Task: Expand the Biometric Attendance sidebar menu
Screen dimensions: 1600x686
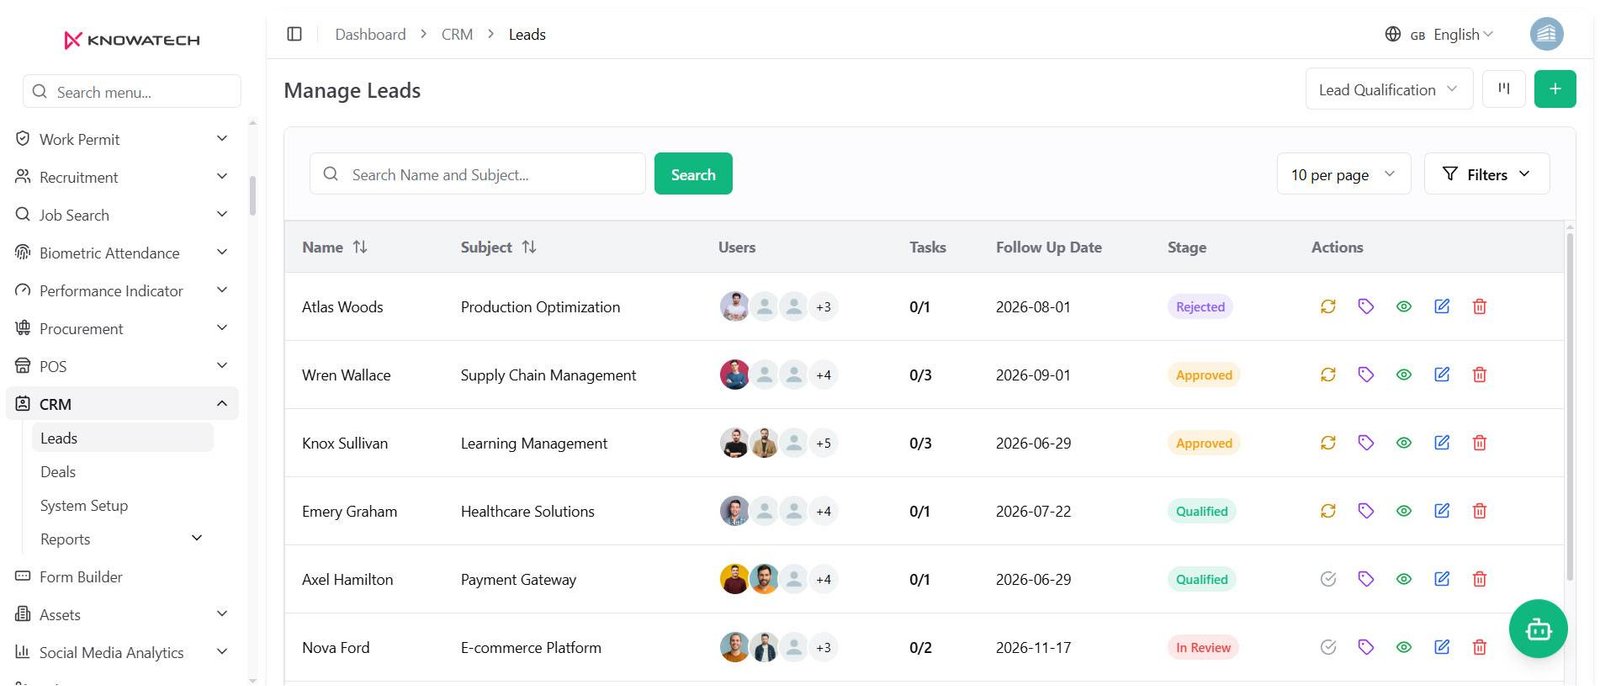Action: pyautogui.click(x=122, y=253)
